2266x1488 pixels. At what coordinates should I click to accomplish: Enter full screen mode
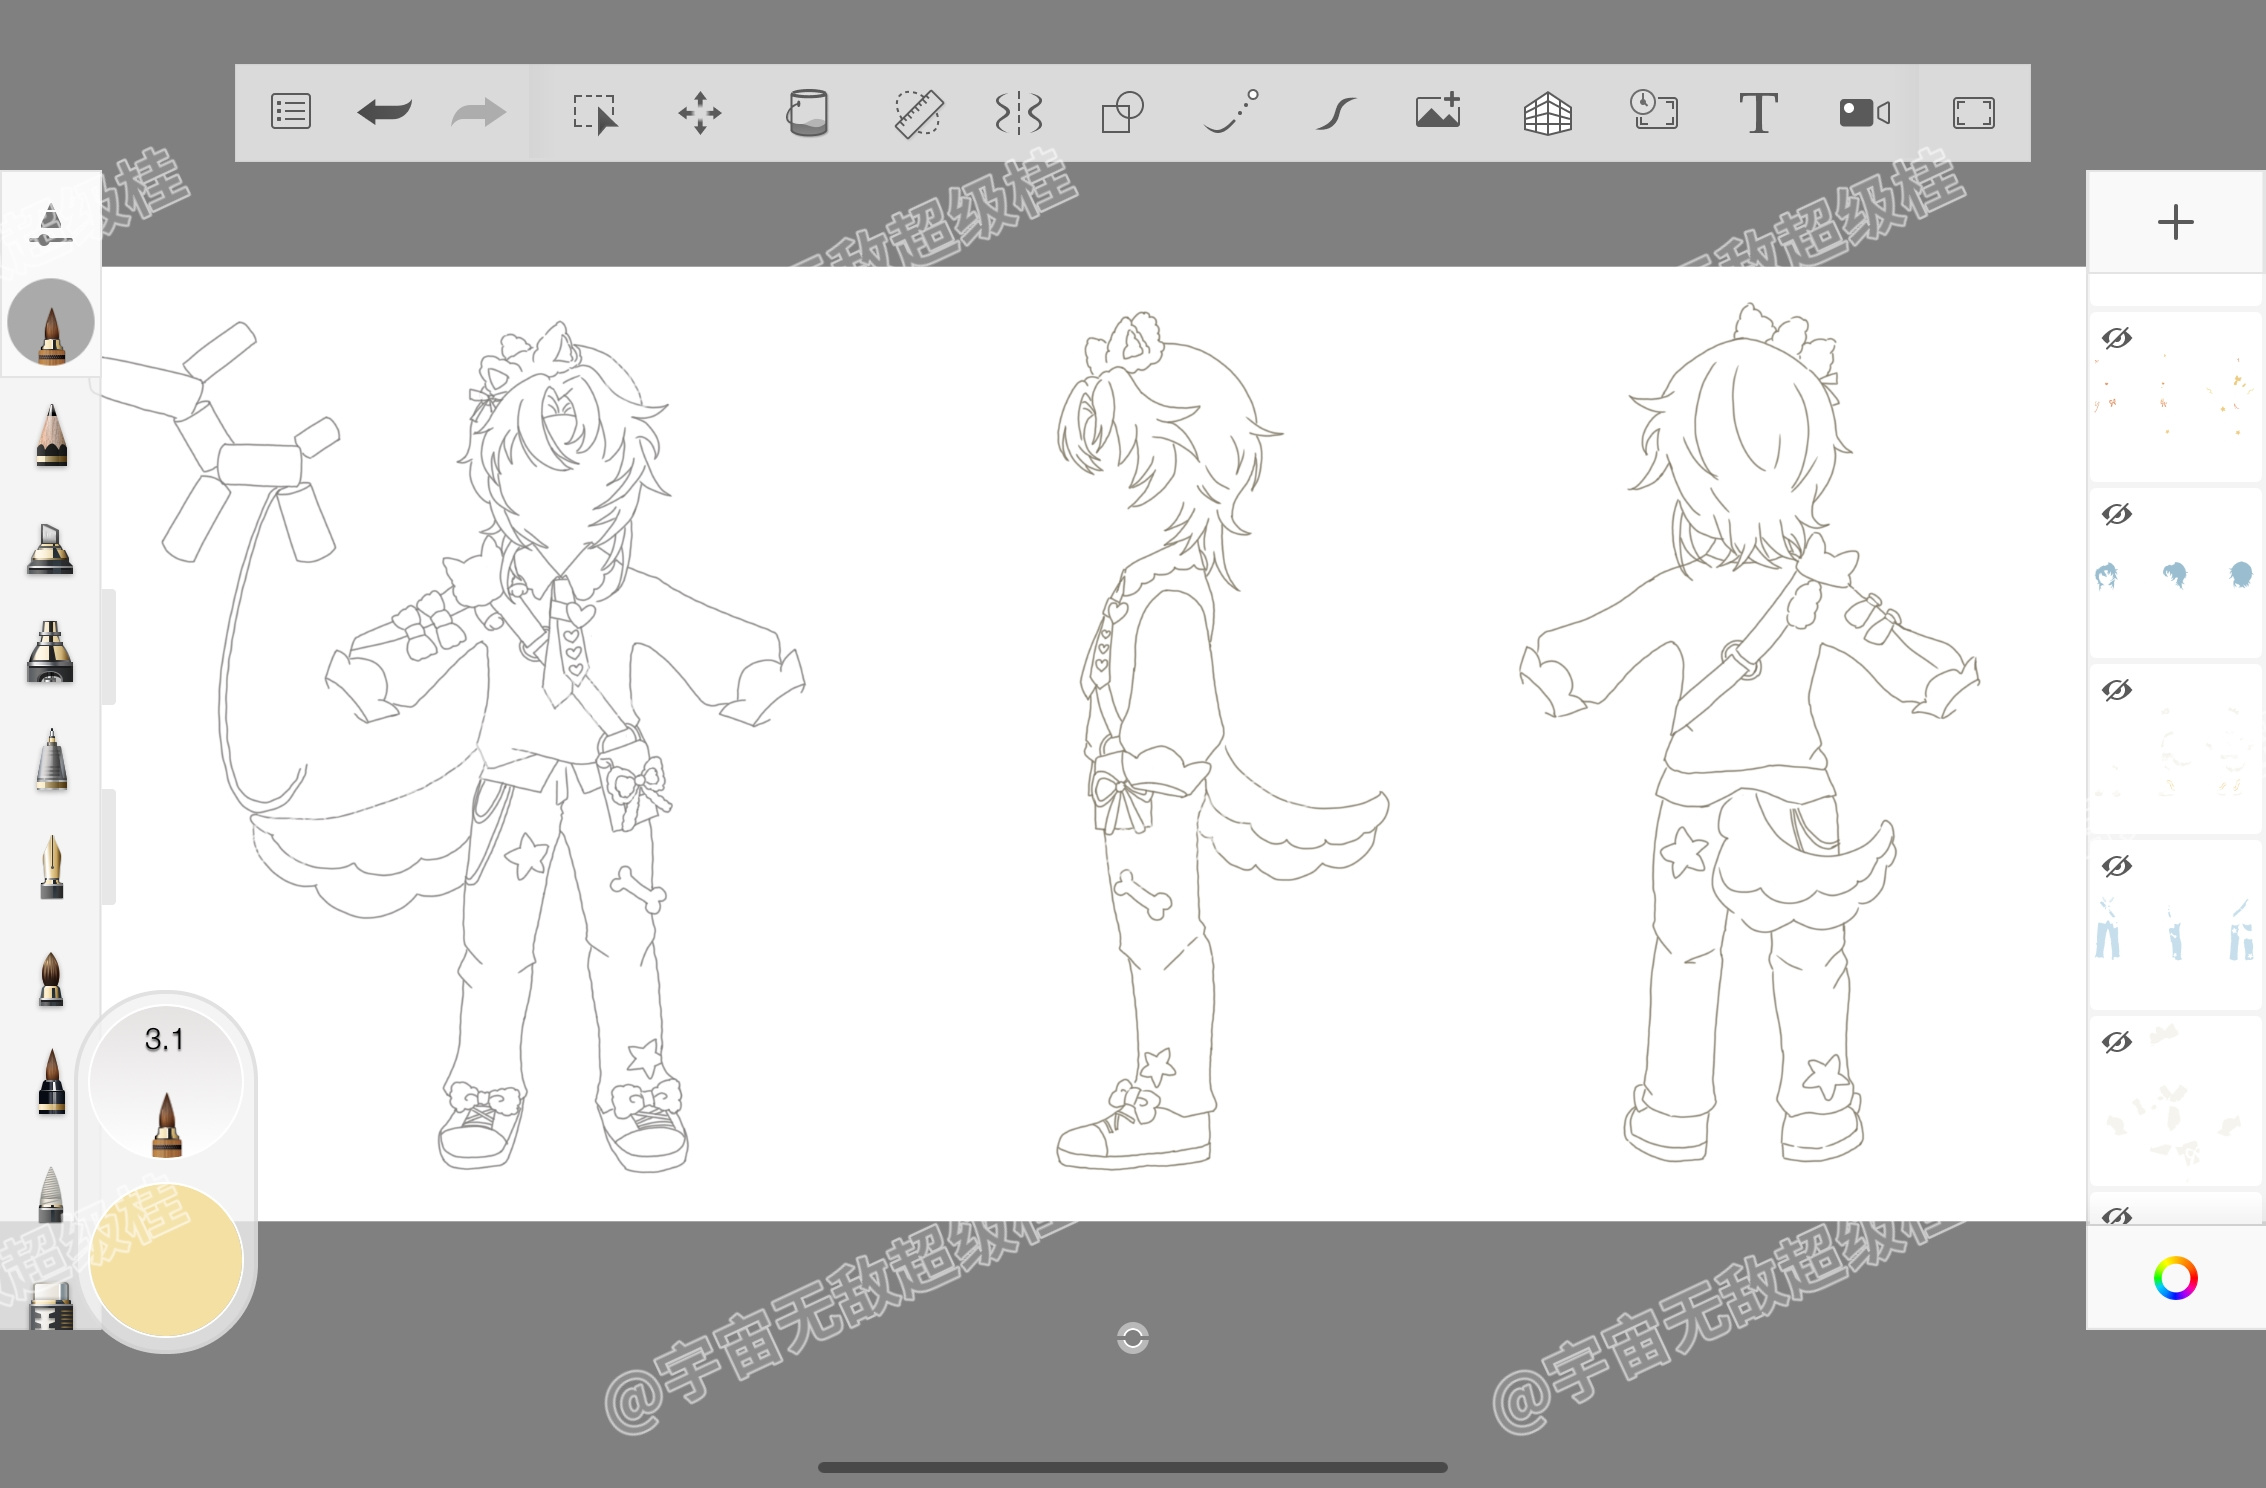pyautogui.click(x=1973, y=112)
